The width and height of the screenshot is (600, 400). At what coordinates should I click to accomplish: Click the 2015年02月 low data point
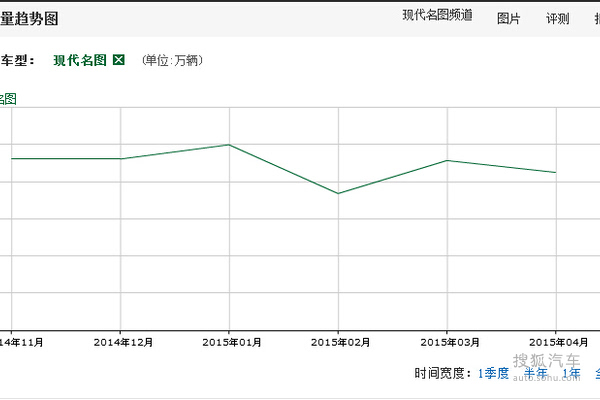click(338, 193)
